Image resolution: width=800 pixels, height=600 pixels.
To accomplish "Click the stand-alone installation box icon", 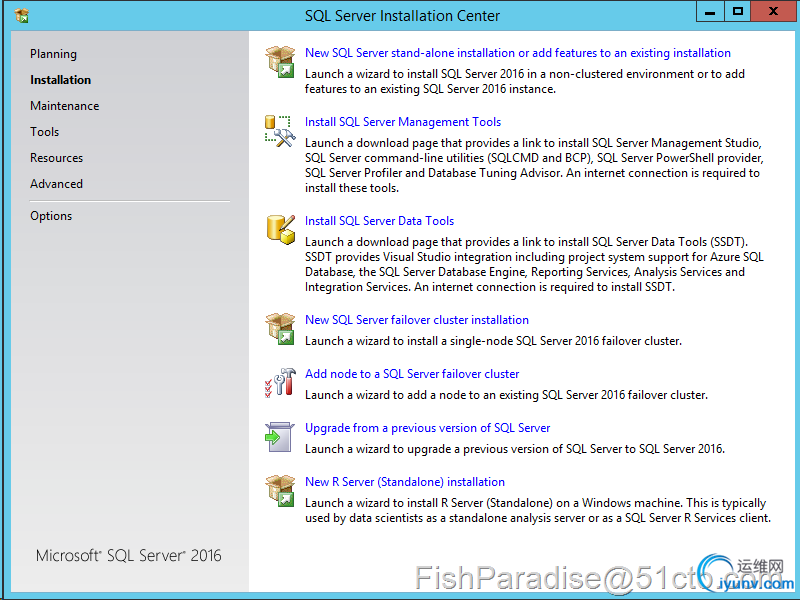I will [280, 61].
